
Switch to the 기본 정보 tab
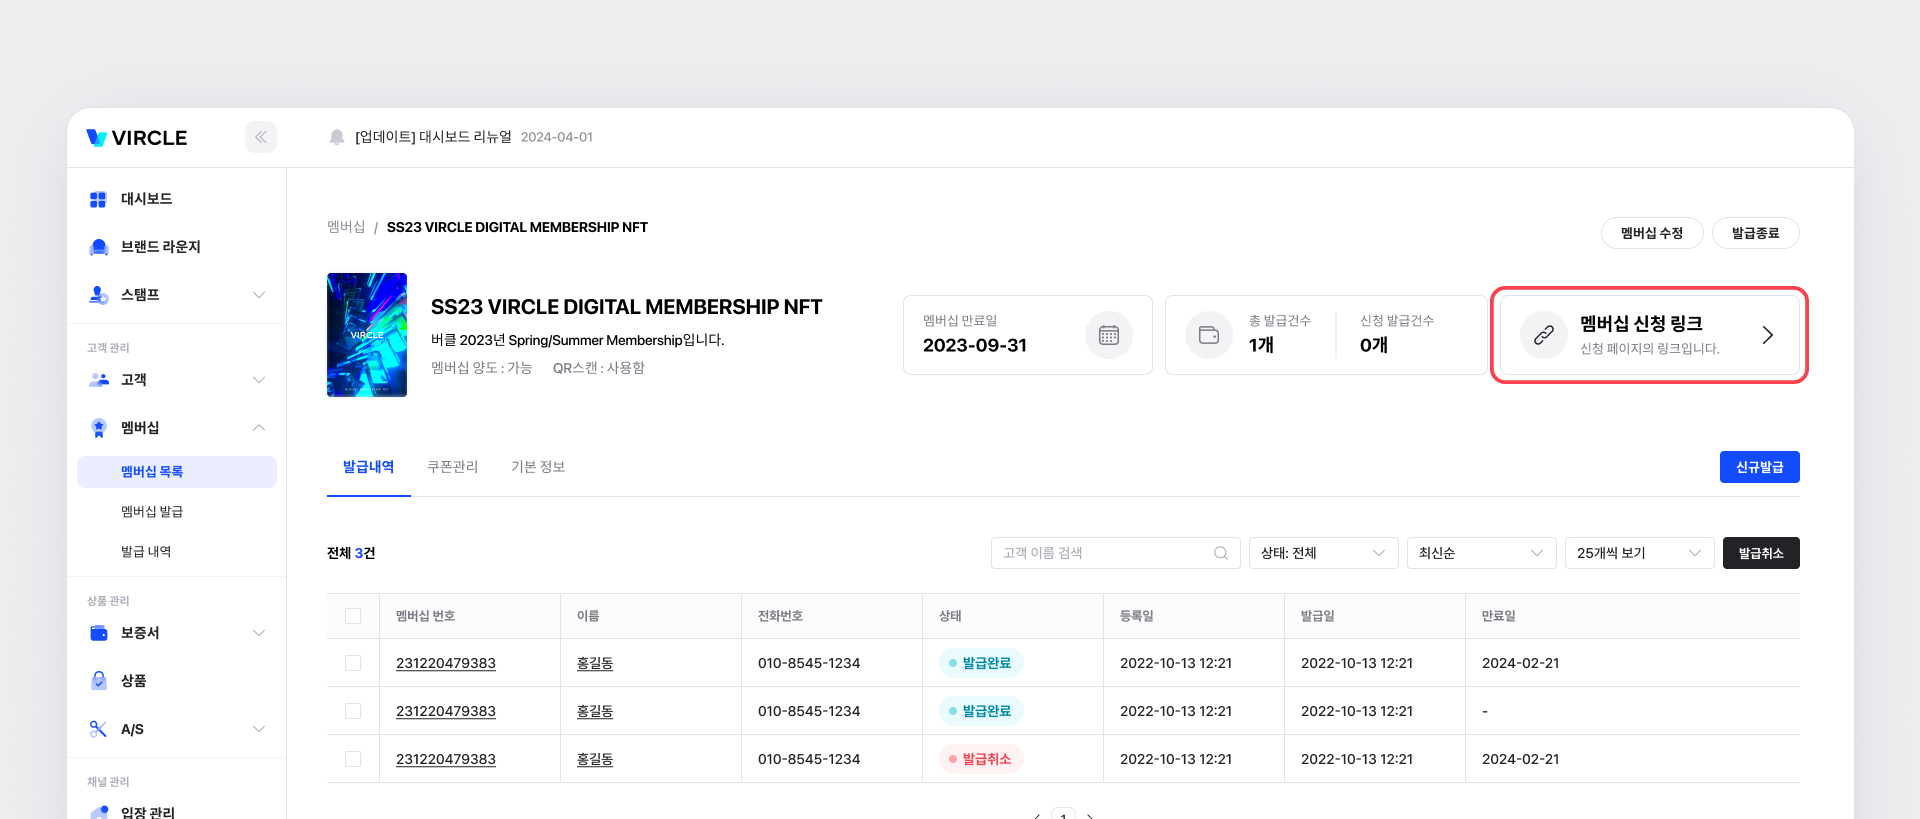click(538, 467)
